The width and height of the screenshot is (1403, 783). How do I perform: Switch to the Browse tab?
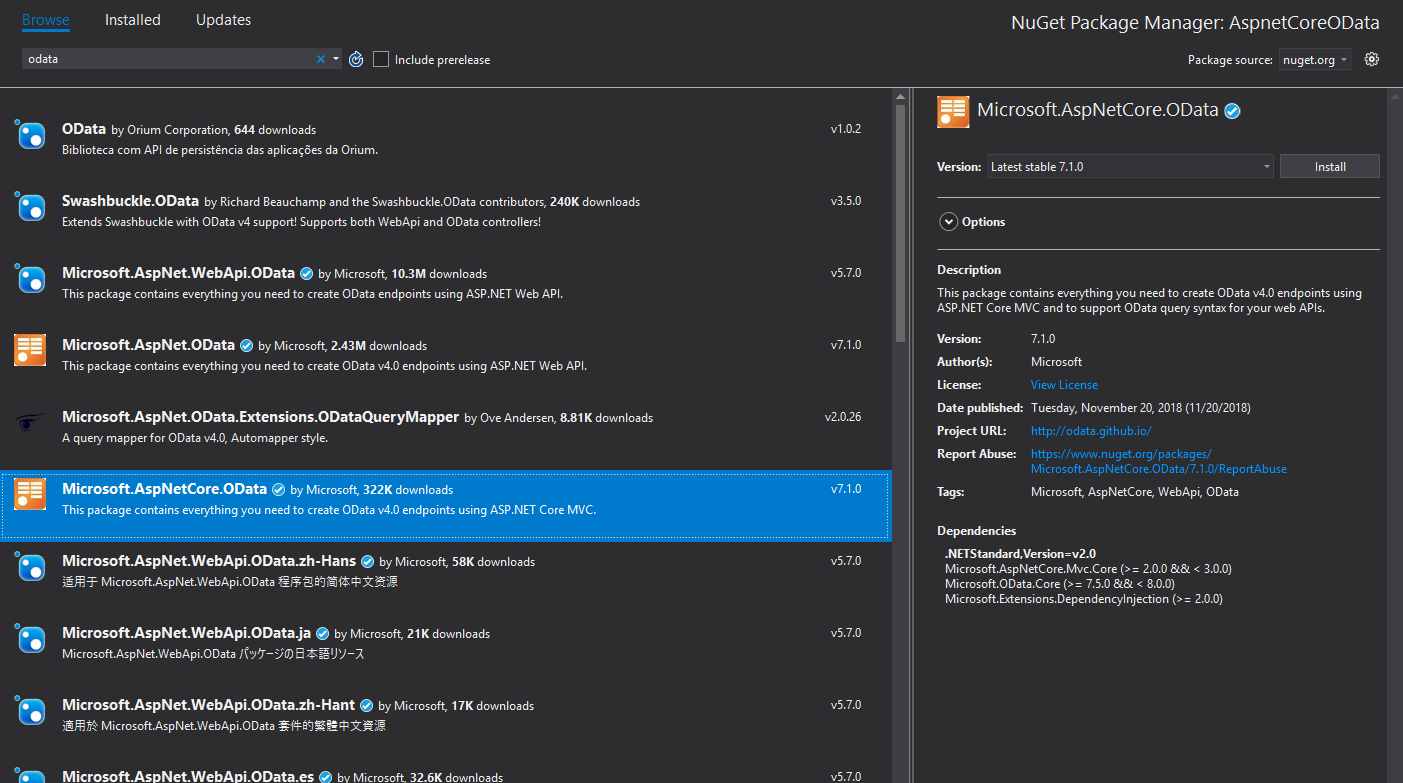pos(46,20)
